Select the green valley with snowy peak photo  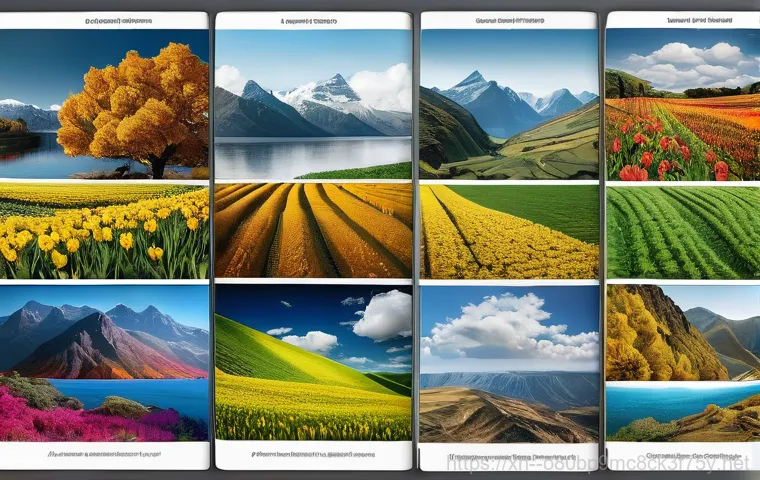pyautogui.click(x=509, y=104)
